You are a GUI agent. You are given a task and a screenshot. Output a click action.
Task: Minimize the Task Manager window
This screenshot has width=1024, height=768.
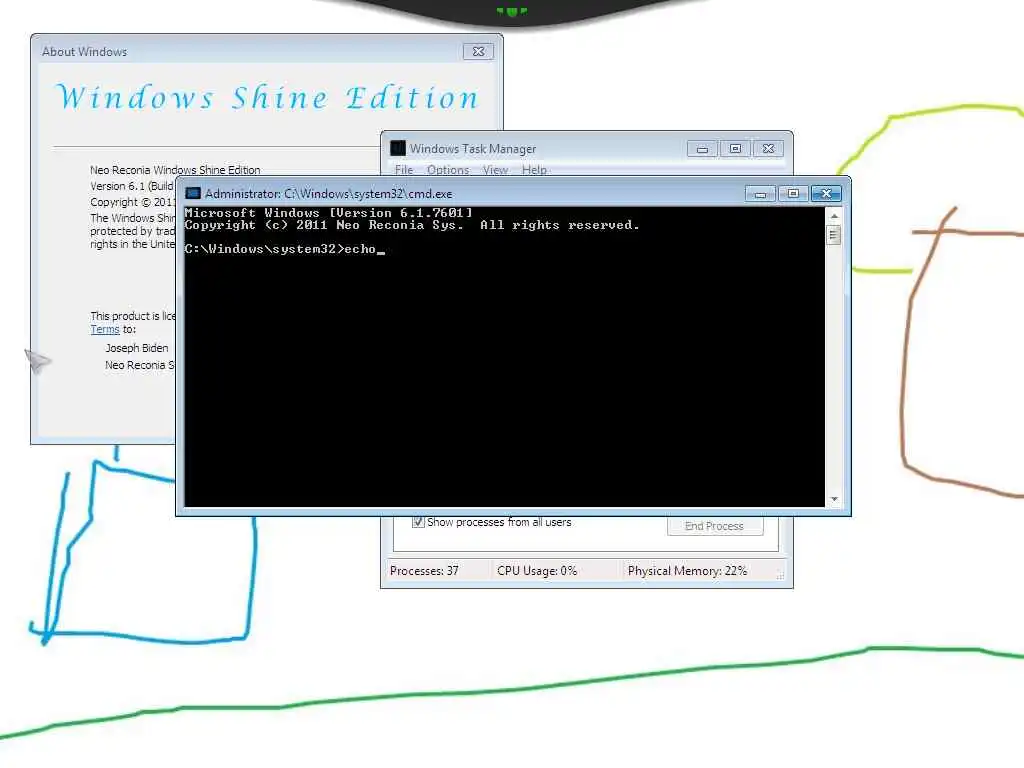coord(702,149)
